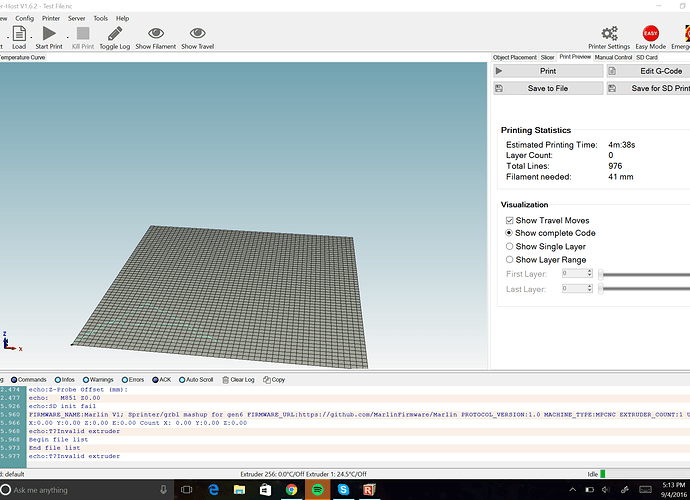Open the Manual Control tab

point(613,57)
